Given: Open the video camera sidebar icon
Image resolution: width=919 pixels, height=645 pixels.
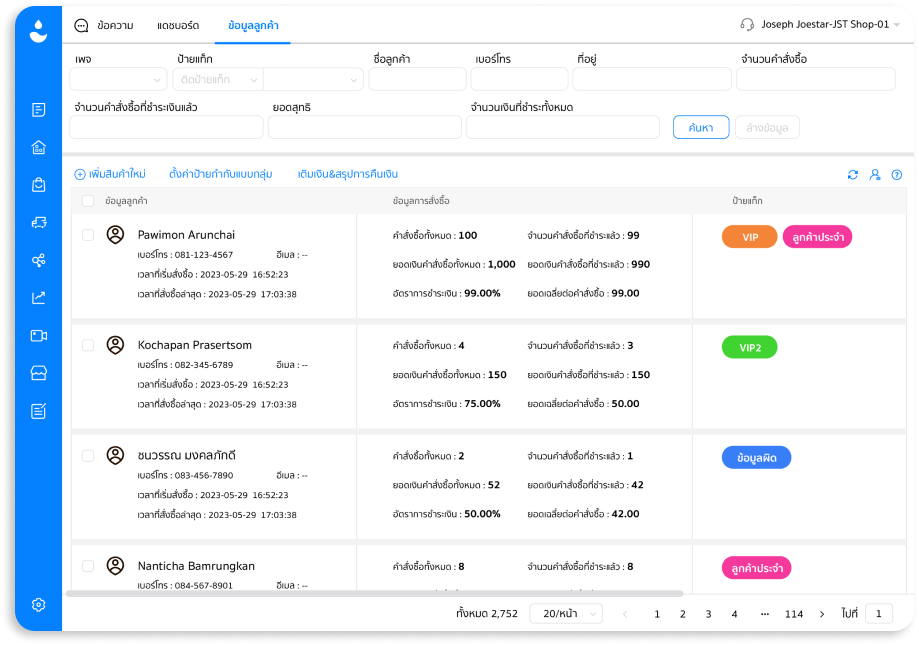Looking at the screenshot, I should click(x=39, y=336).
